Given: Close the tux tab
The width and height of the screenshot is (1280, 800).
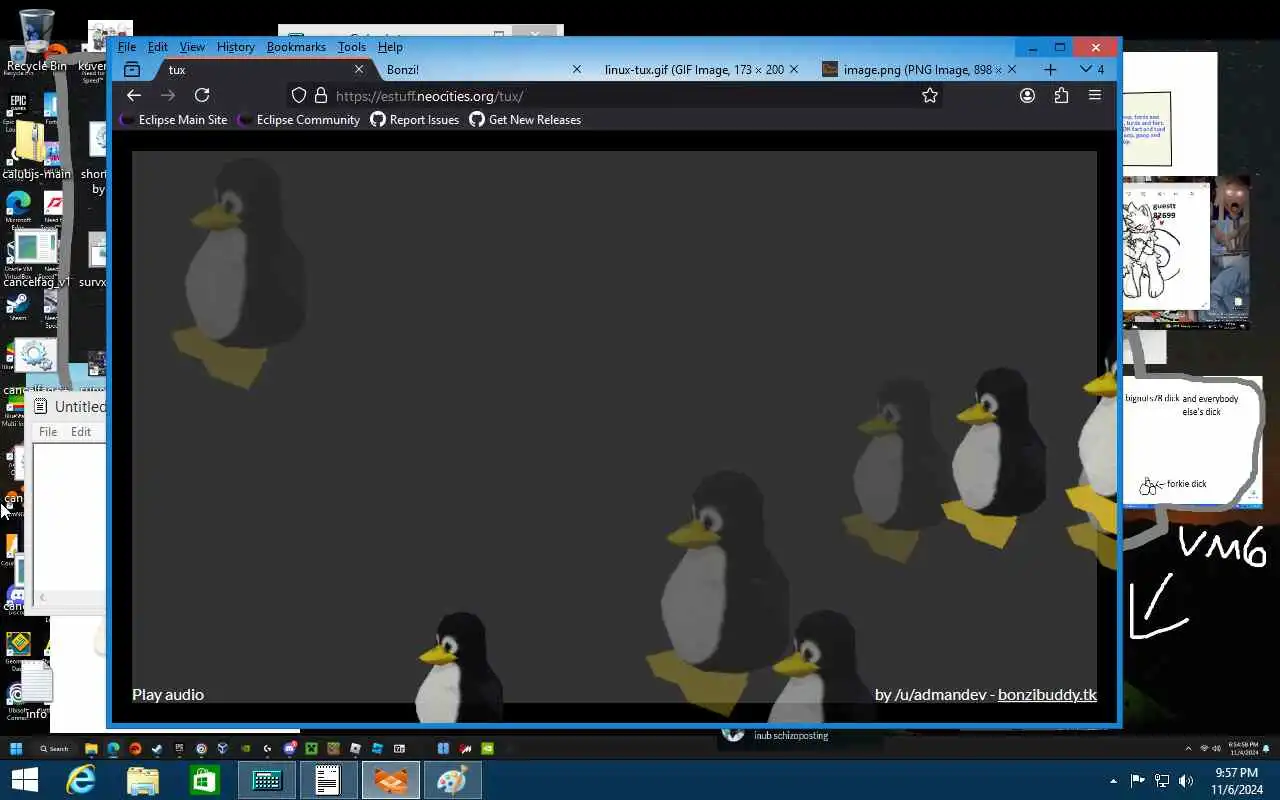Looking at the screenshot, I should coord(359,69).
